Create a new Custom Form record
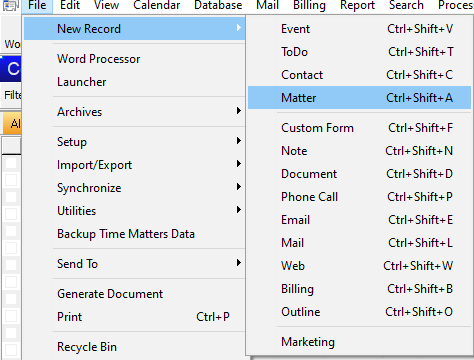 pos(359,128)
